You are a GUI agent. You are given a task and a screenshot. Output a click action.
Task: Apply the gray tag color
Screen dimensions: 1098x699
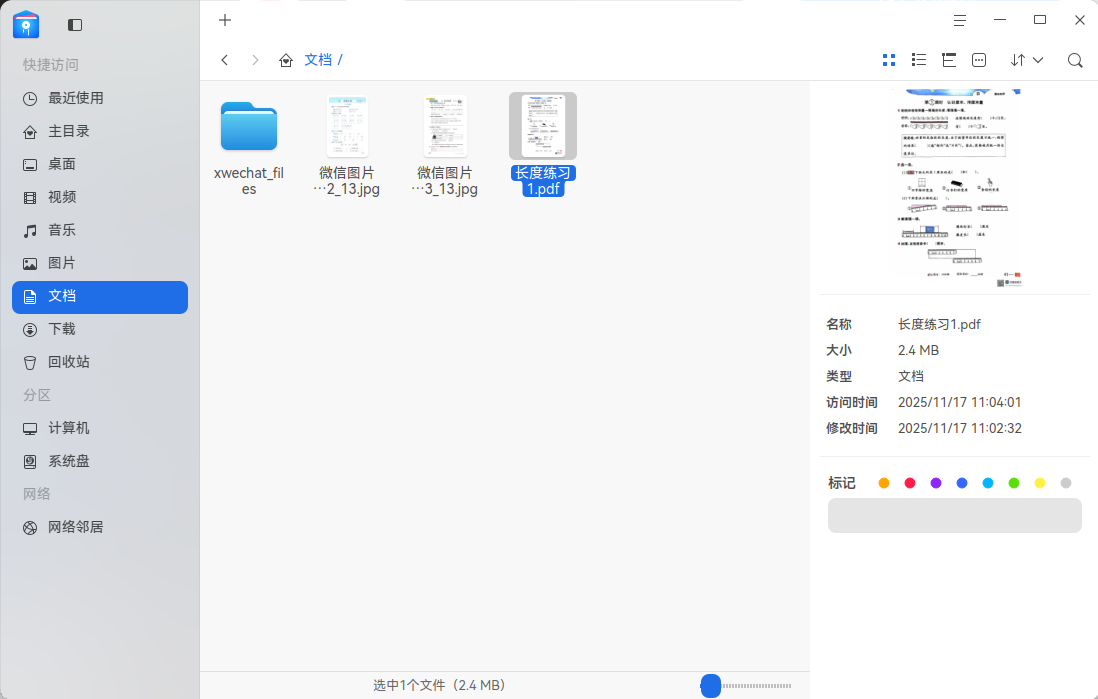[1066, 483]
